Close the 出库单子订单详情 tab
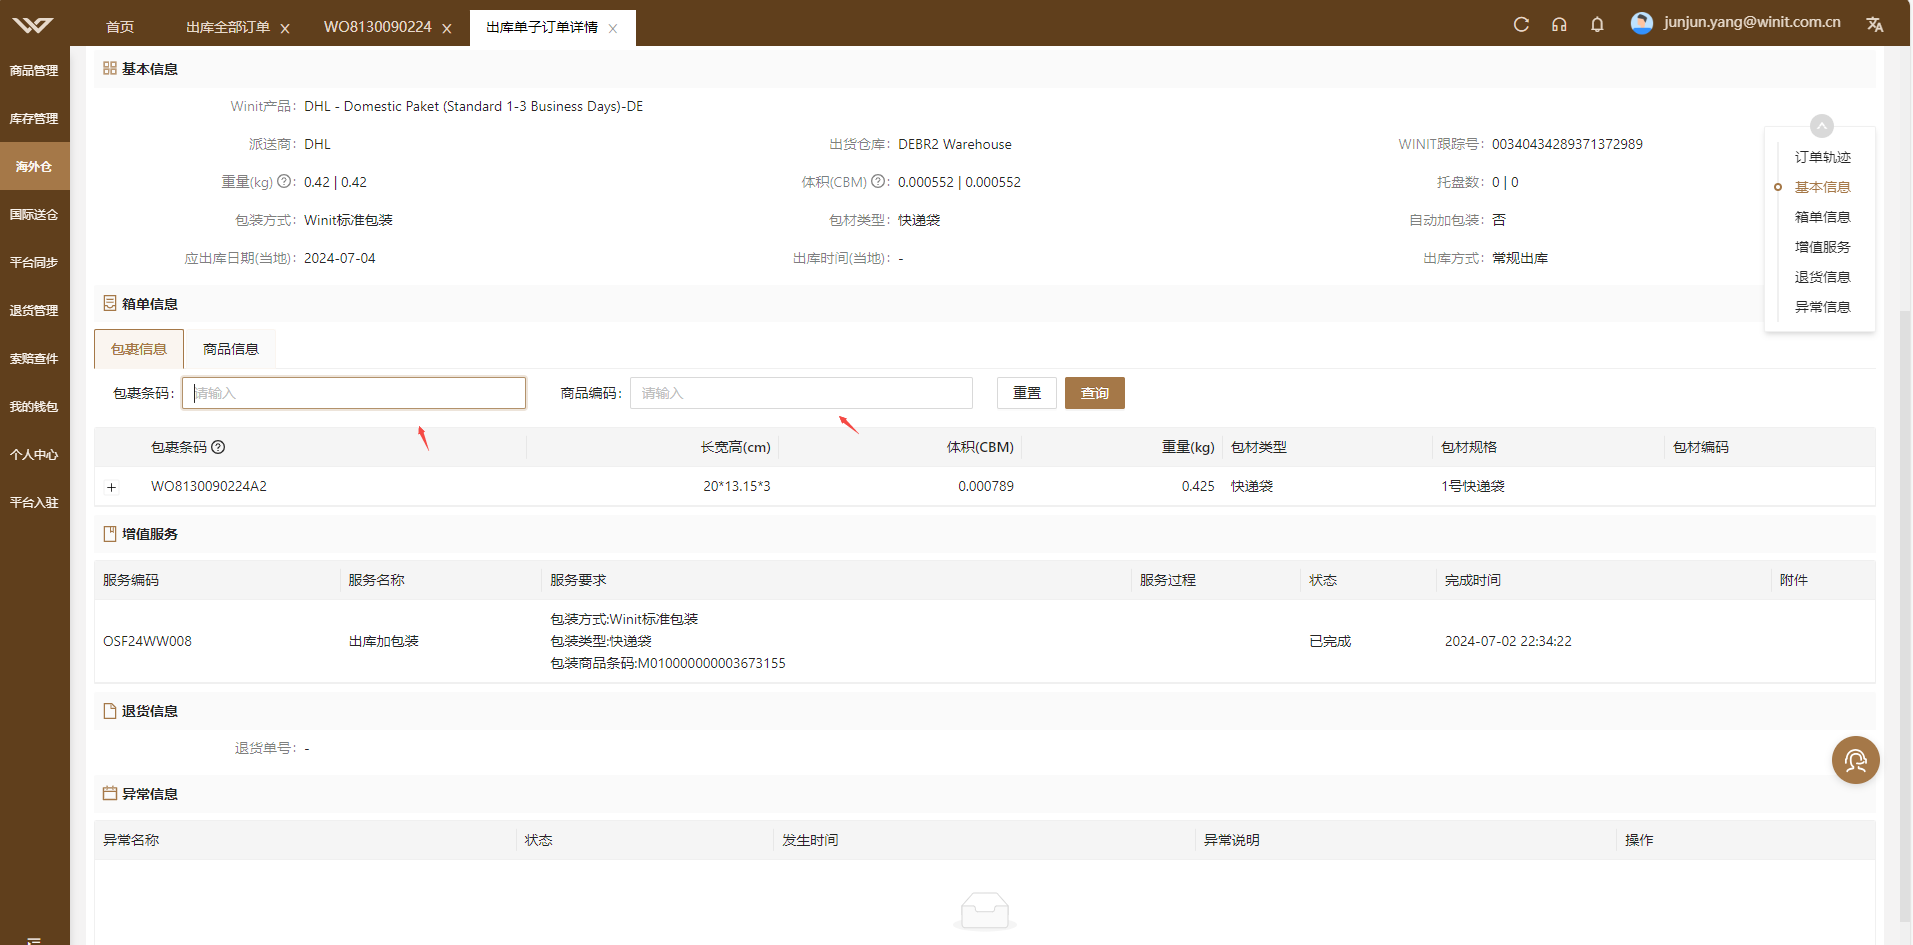Image resolution: width=1913 pixels, height=945 pixels. (613, 28)
